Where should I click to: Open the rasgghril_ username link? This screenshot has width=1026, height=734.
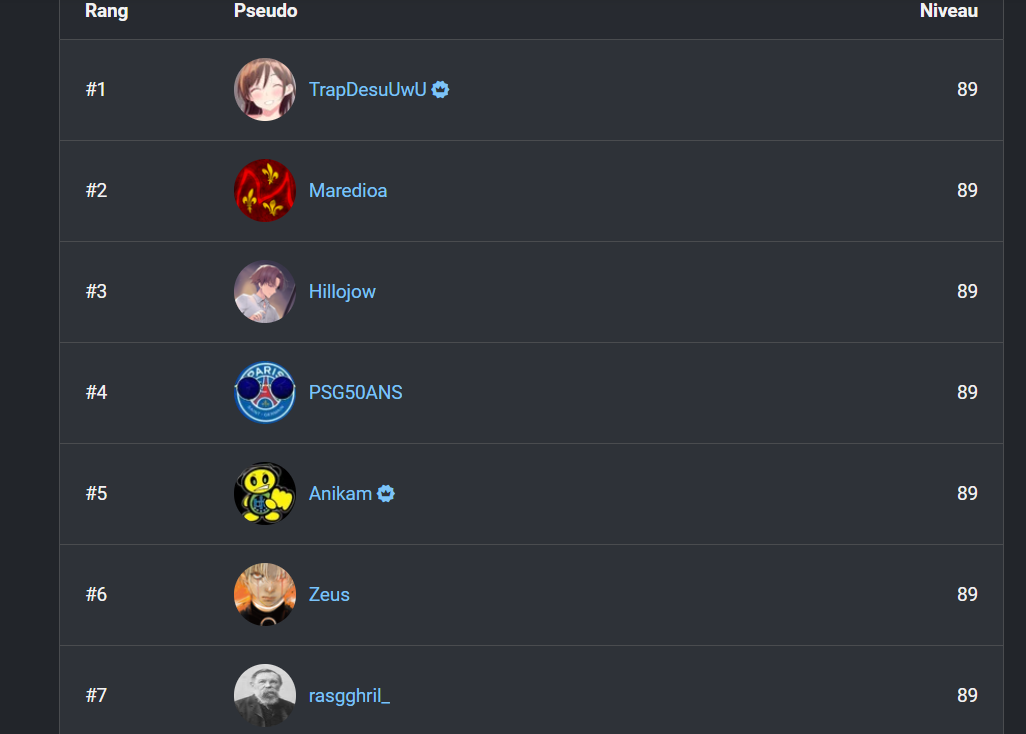pos(349,695)
